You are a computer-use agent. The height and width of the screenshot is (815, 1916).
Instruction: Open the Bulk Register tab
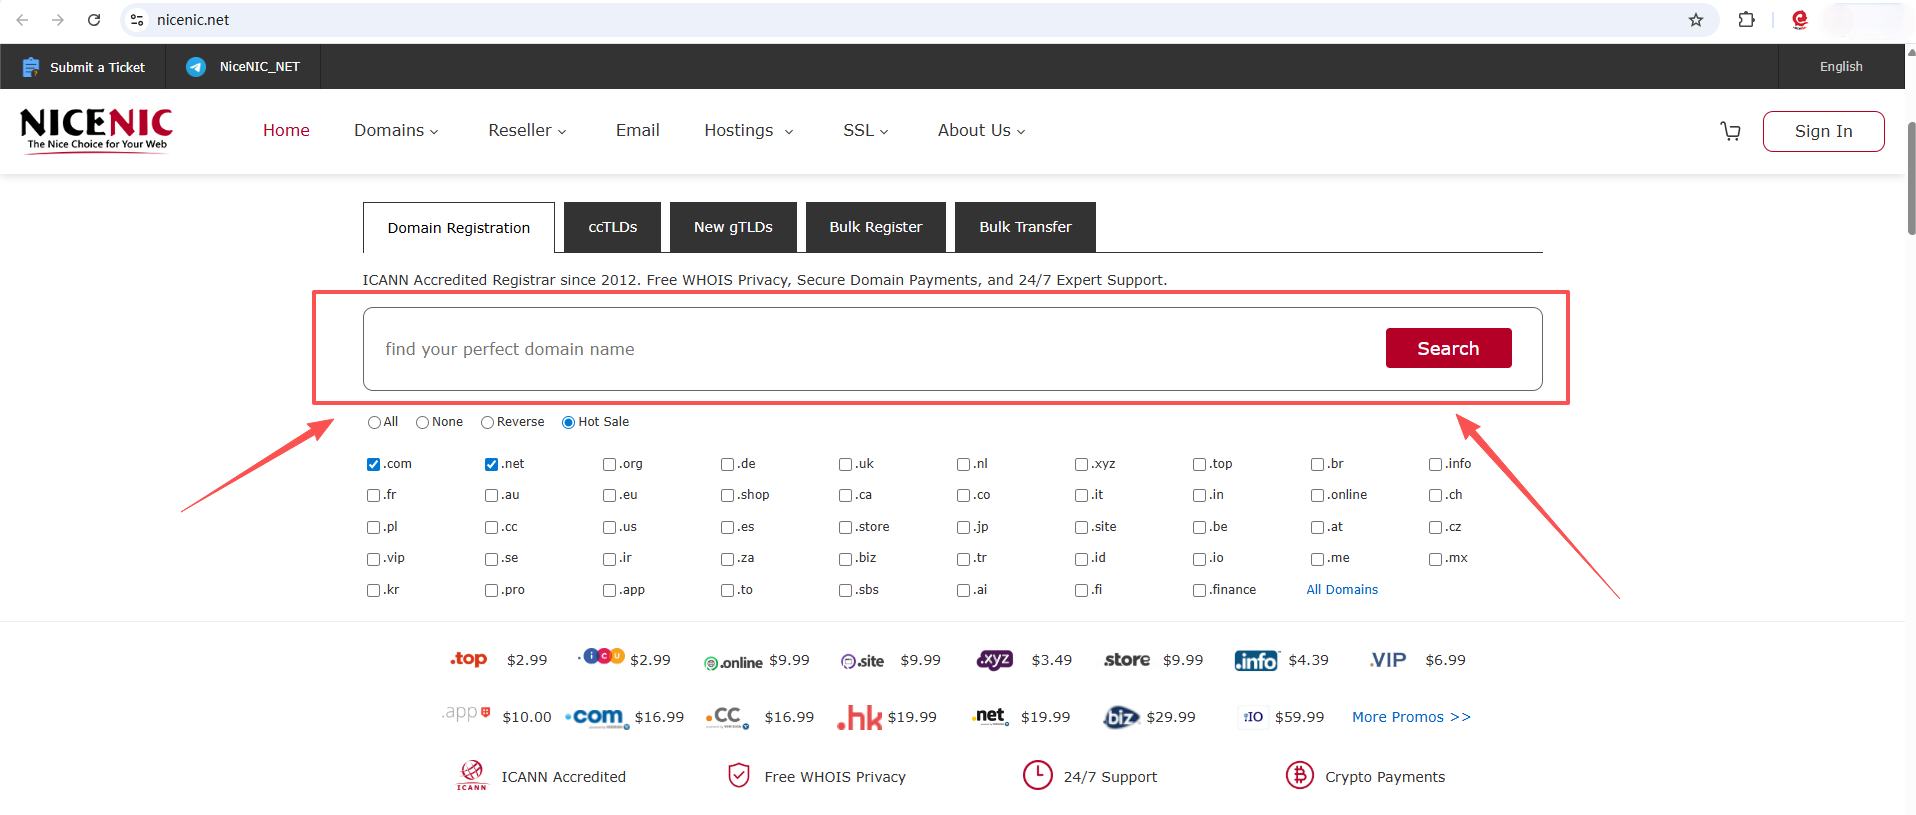pos(876,227)
